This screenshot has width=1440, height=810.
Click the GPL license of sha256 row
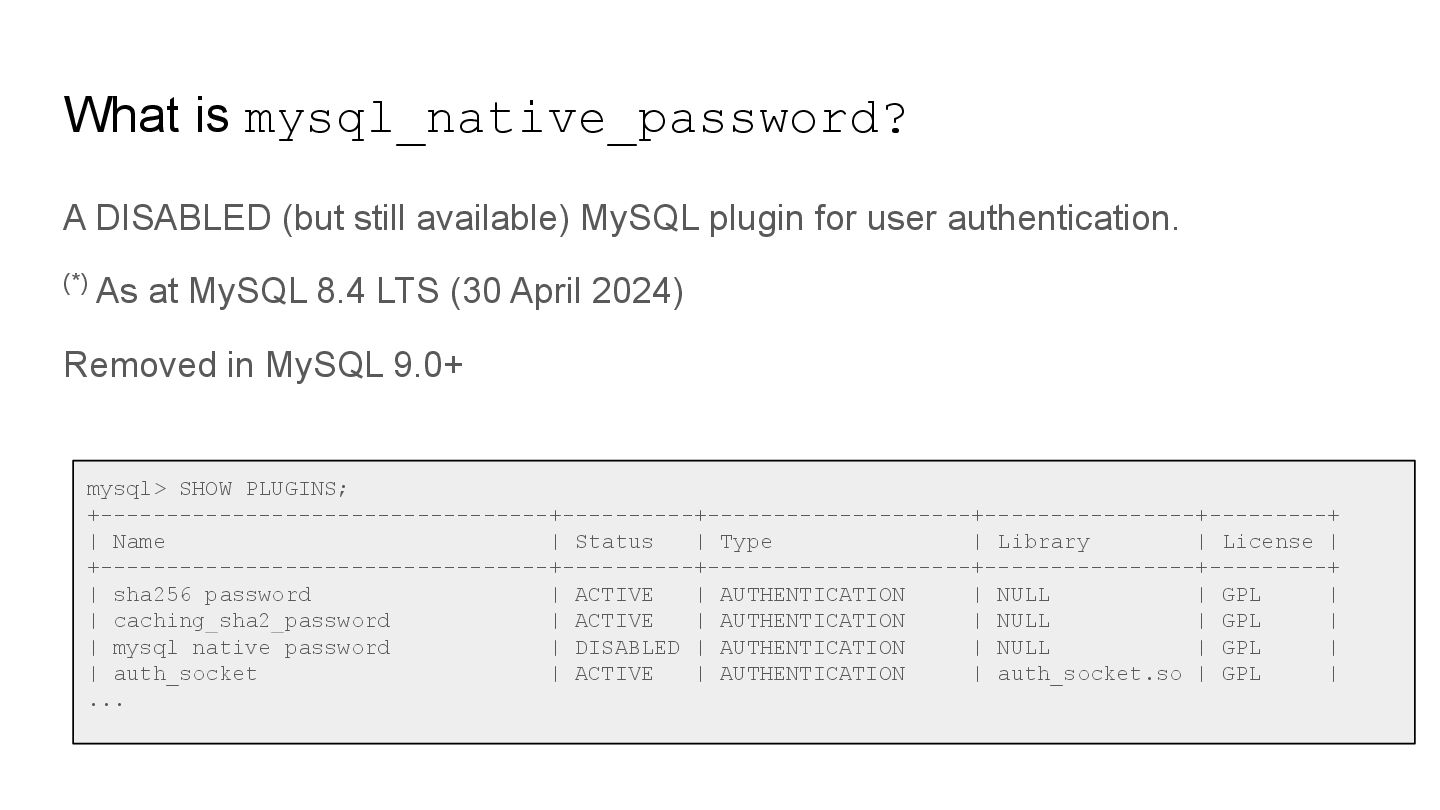tap(1241, 595)
